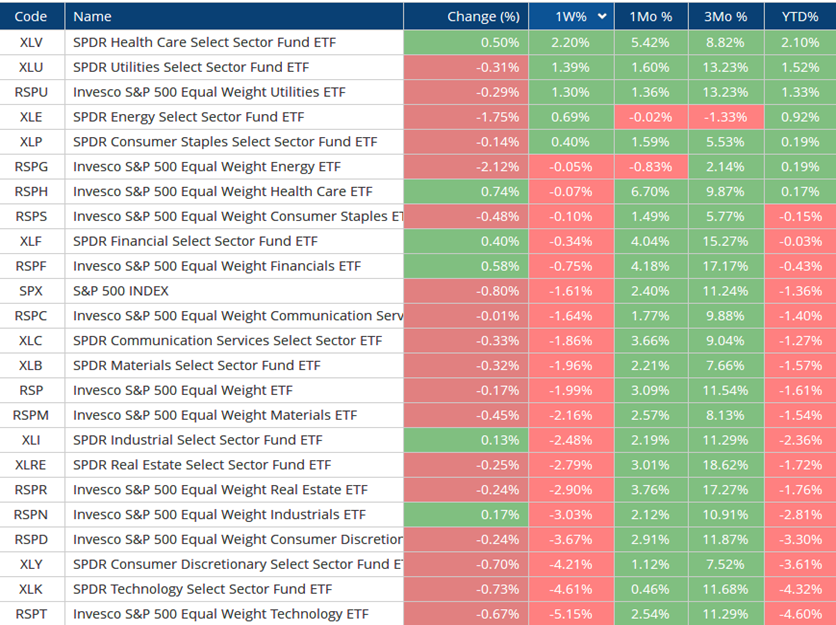Open Invesco Equal Weight Materials ETF name
Image resolution: width=836 pixels, height=625 pixels.
[x=215, y=415]
